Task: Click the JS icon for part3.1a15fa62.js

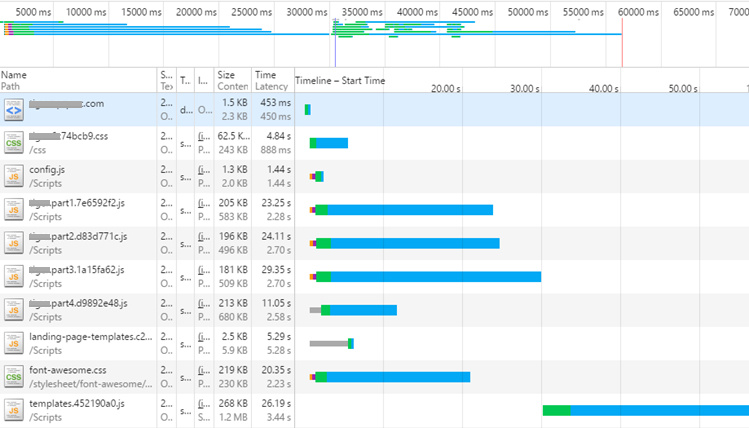Action: tap(14, 277)
